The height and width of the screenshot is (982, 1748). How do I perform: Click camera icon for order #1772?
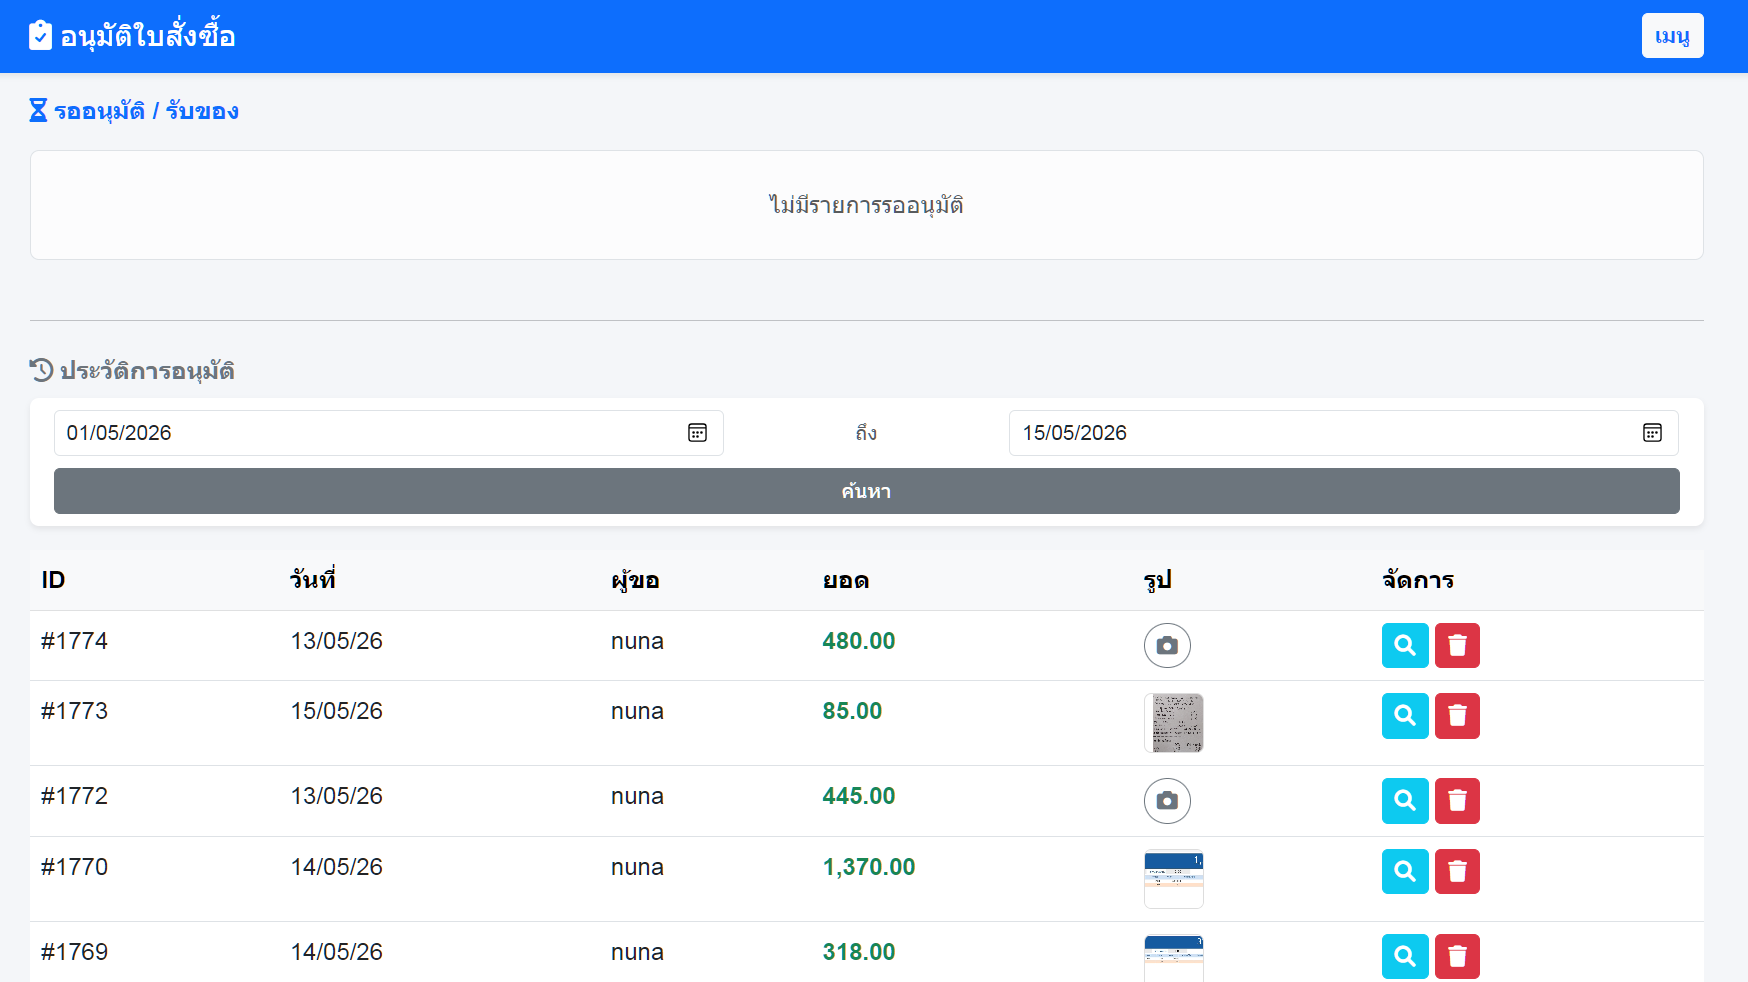1167,801
